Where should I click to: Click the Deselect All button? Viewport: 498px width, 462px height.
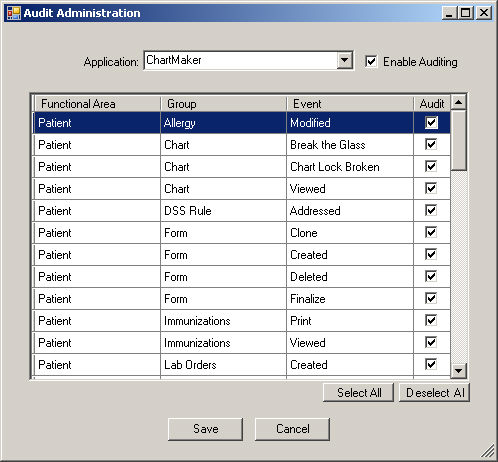coord(434,393)
